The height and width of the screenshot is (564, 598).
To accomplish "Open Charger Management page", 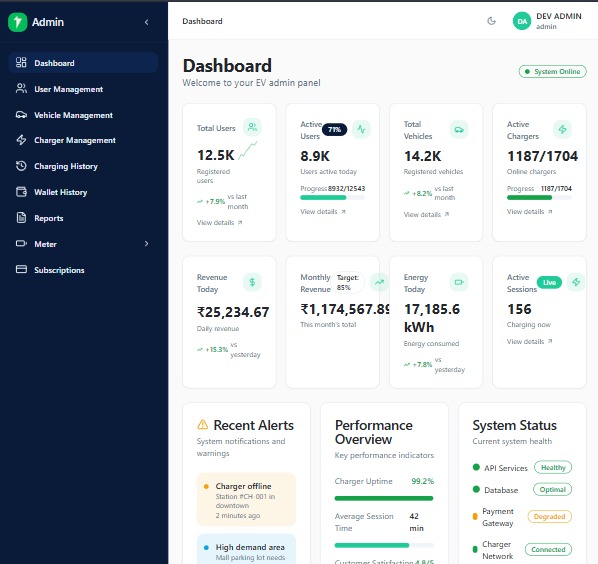I will coord(83,140).
